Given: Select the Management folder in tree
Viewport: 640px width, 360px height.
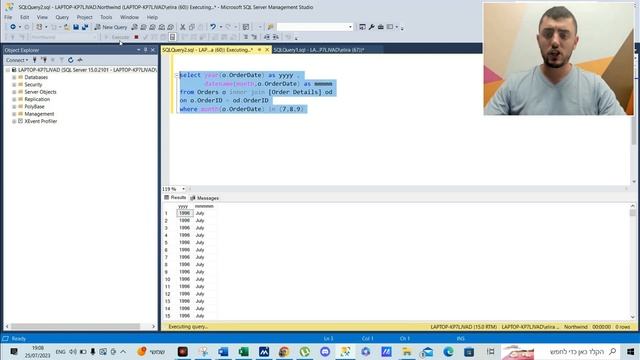Looking at the screenshot, I should pos(39,114).
